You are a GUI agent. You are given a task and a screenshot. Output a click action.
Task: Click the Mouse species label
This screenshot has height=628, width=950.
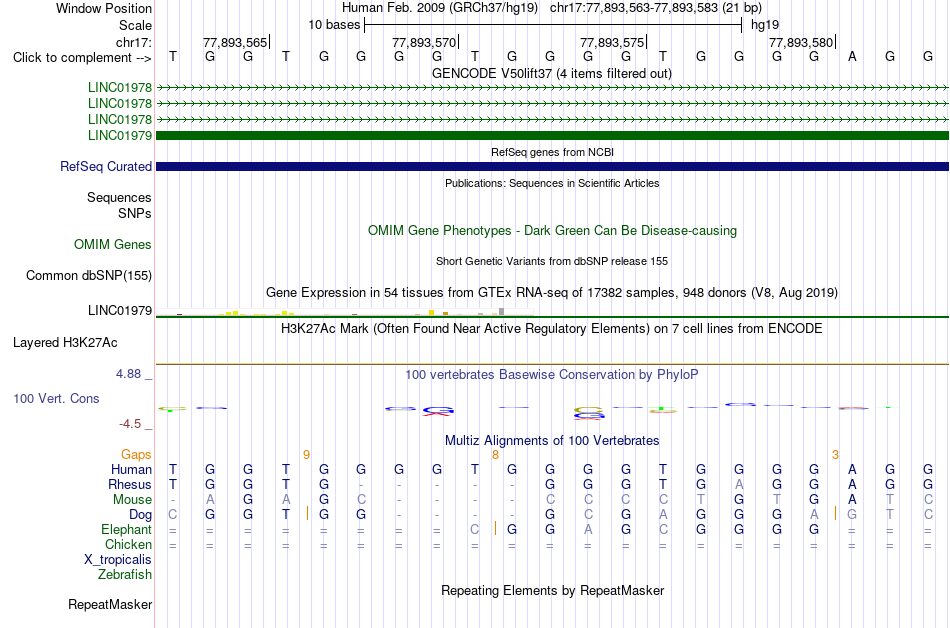132,500
